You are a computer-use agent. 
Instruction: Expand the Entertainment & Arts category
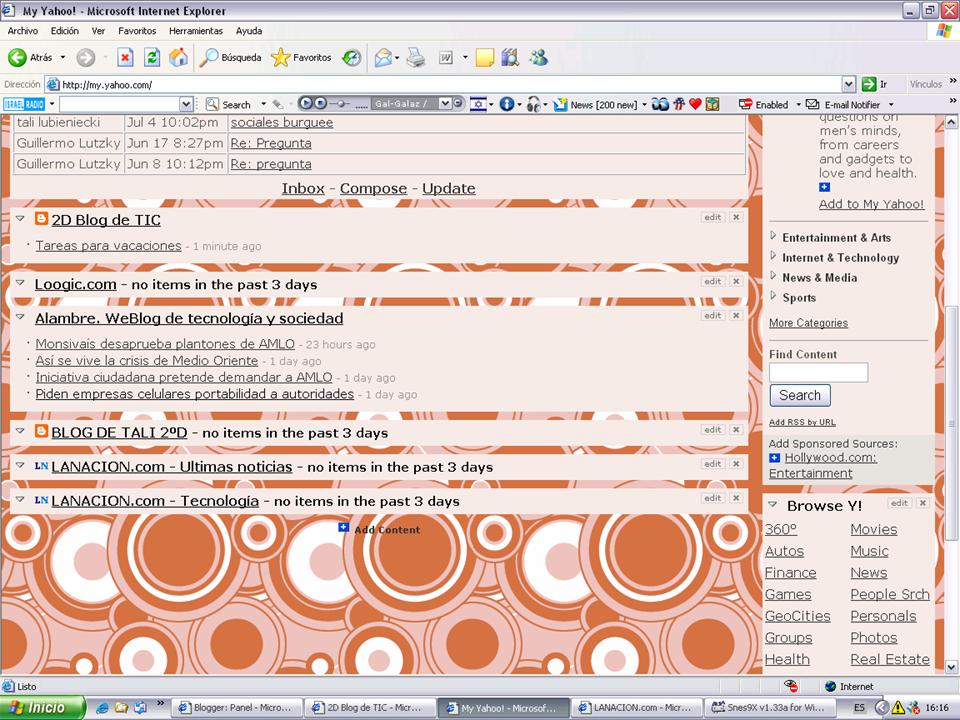[773, 236]
